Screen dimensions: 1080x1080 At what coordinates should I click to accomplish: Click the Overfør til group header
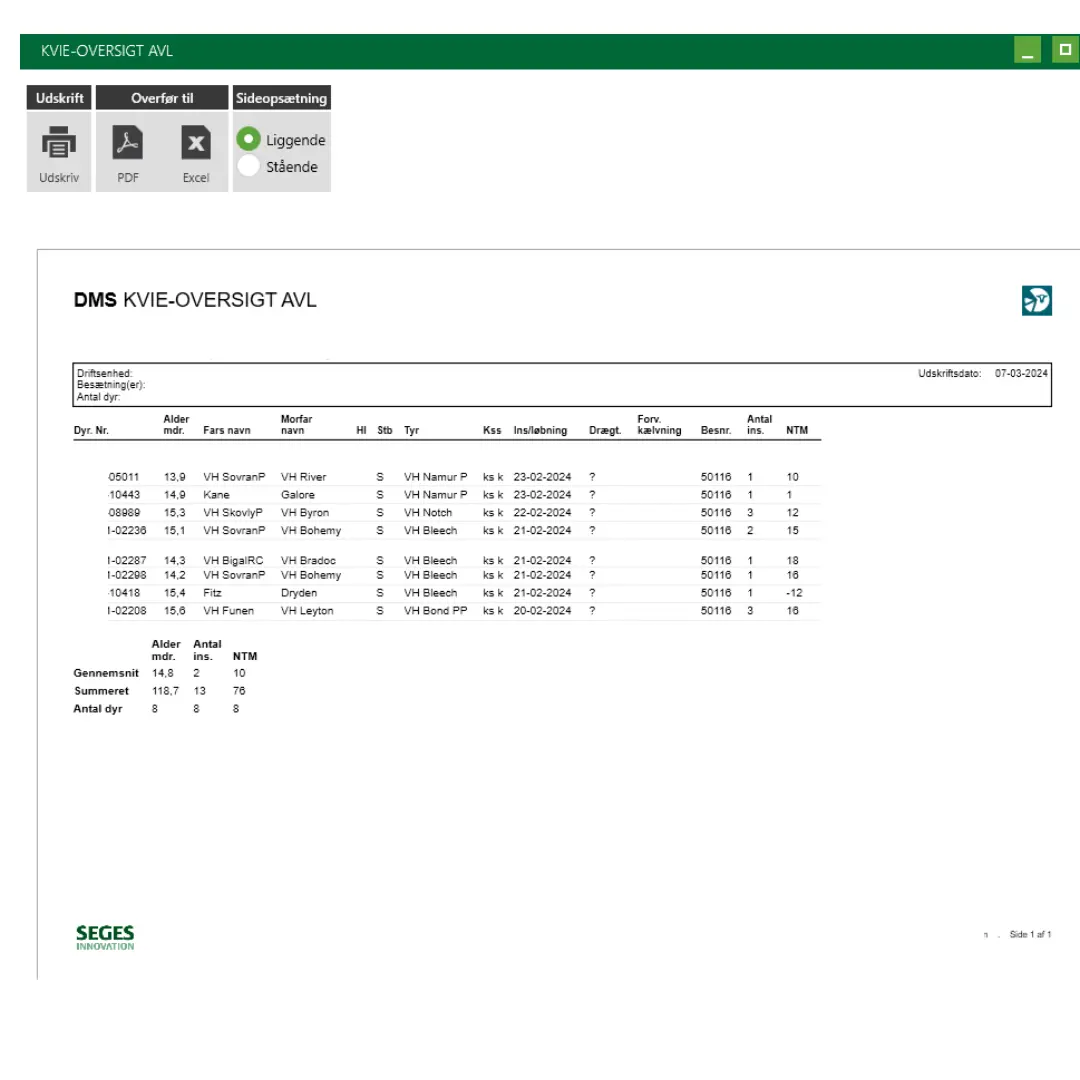pos(162,98)
